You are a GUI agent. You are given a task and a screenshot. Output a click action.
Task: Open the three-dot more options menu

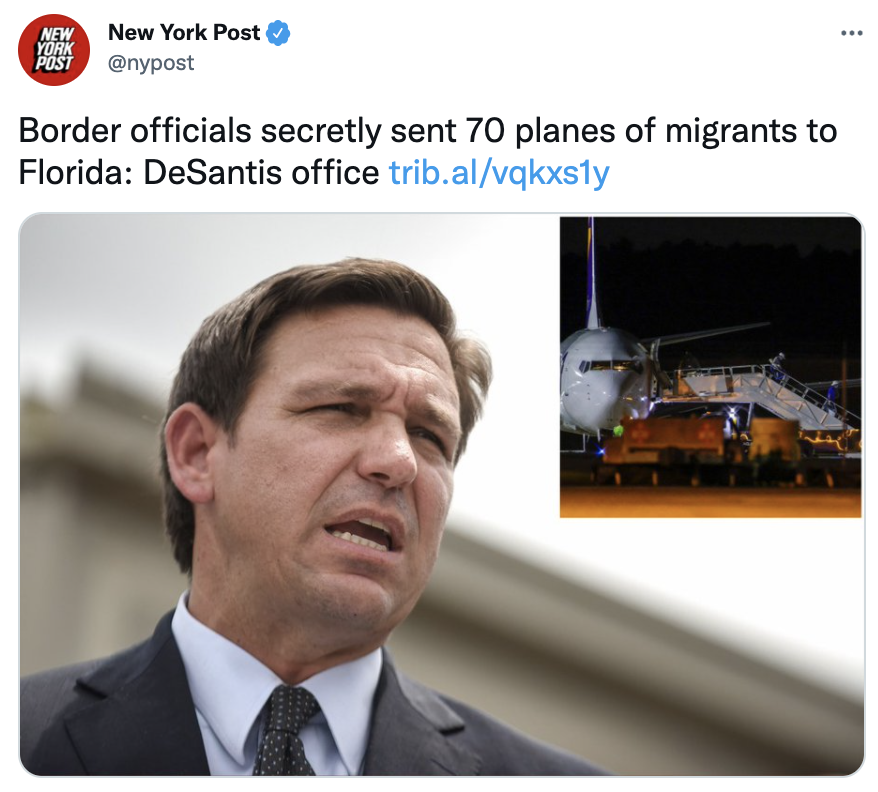[851, 34]
